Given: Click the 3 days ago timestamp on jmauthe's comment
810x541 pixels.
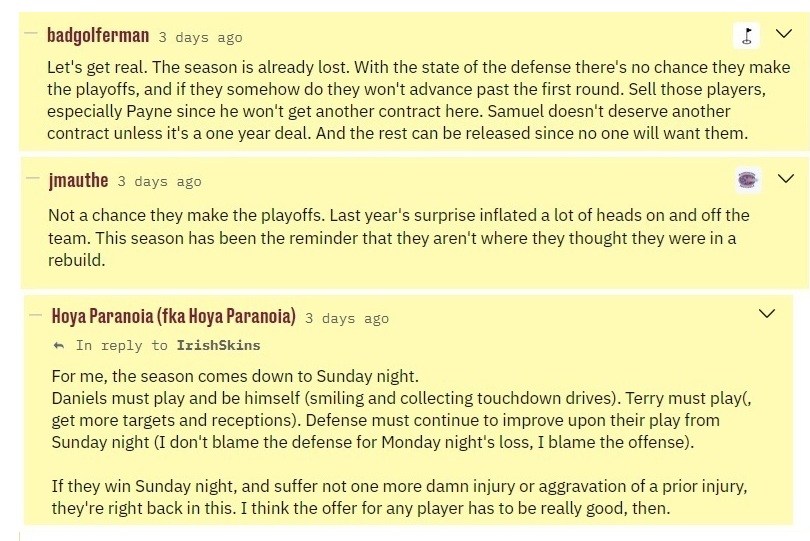Looking at the screenshot, I should pyautogui.click(x=159, y=182).
